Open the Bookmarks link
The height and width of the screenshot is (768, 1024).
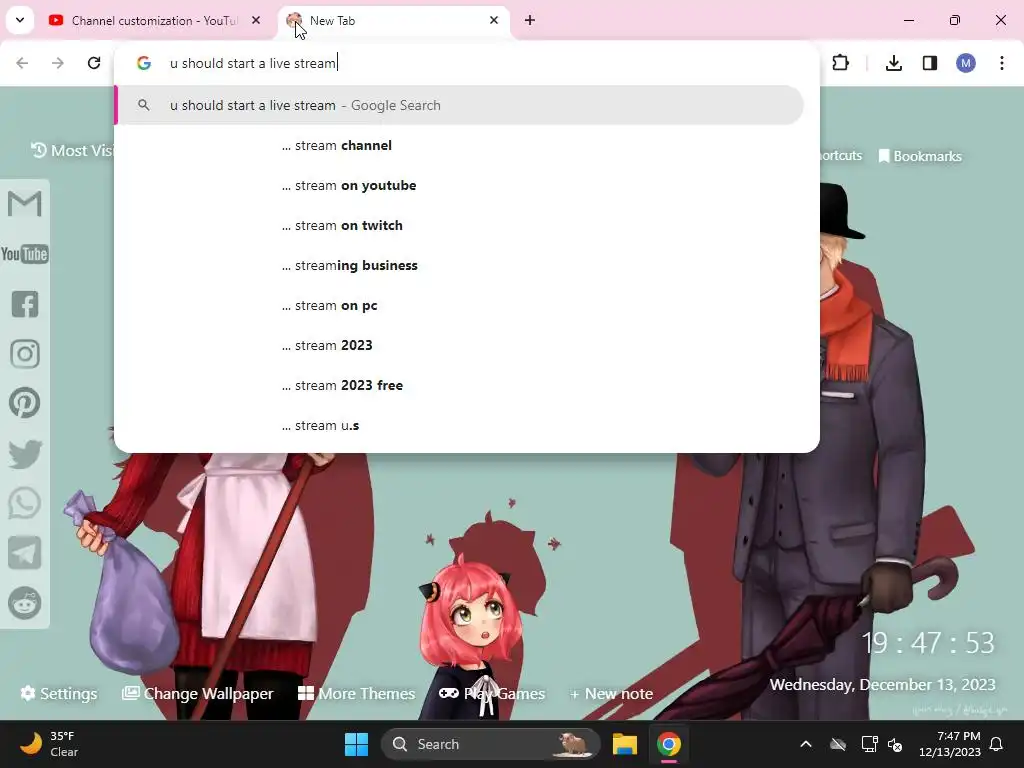tap(920, 156)
